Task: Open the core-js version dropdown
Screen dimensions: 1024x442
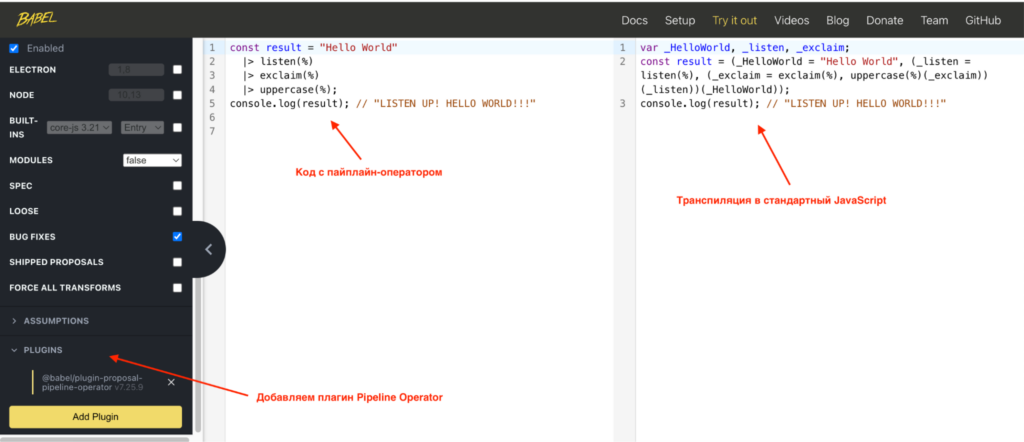Action: 80,127
